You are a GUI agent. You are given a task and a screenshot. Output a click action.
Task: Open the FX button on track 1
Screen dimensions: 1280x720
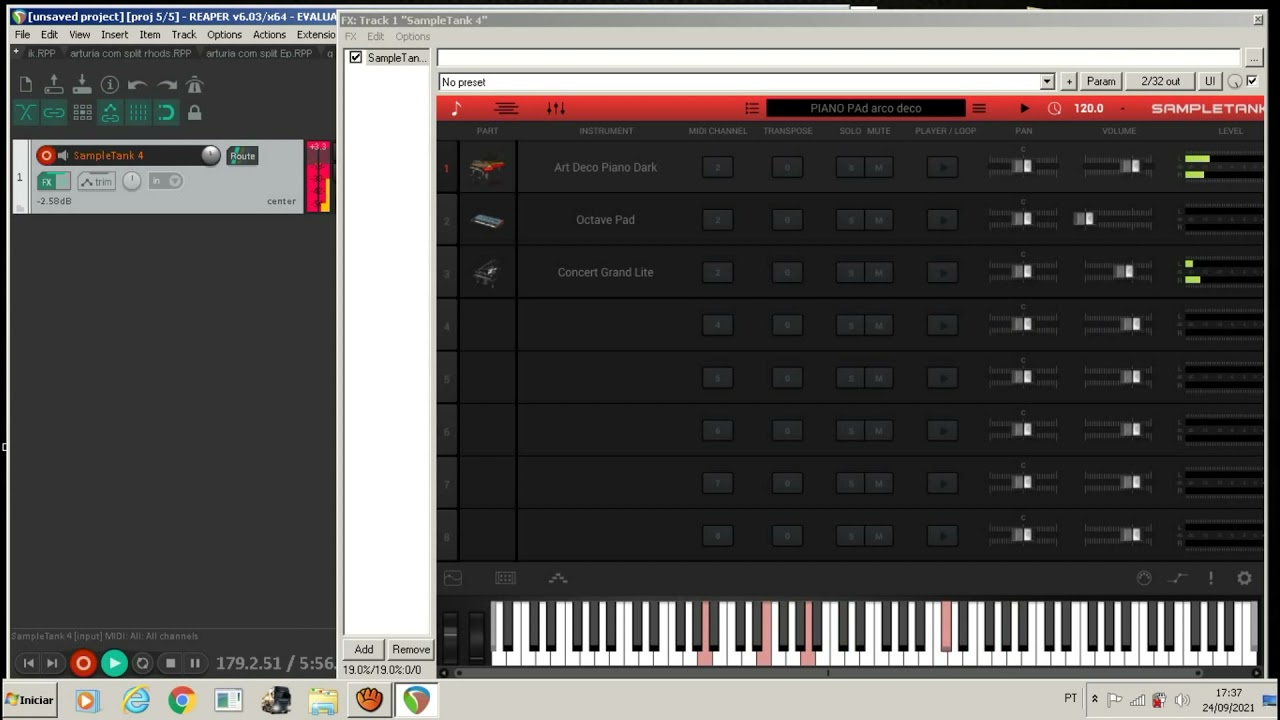point(54,181)
